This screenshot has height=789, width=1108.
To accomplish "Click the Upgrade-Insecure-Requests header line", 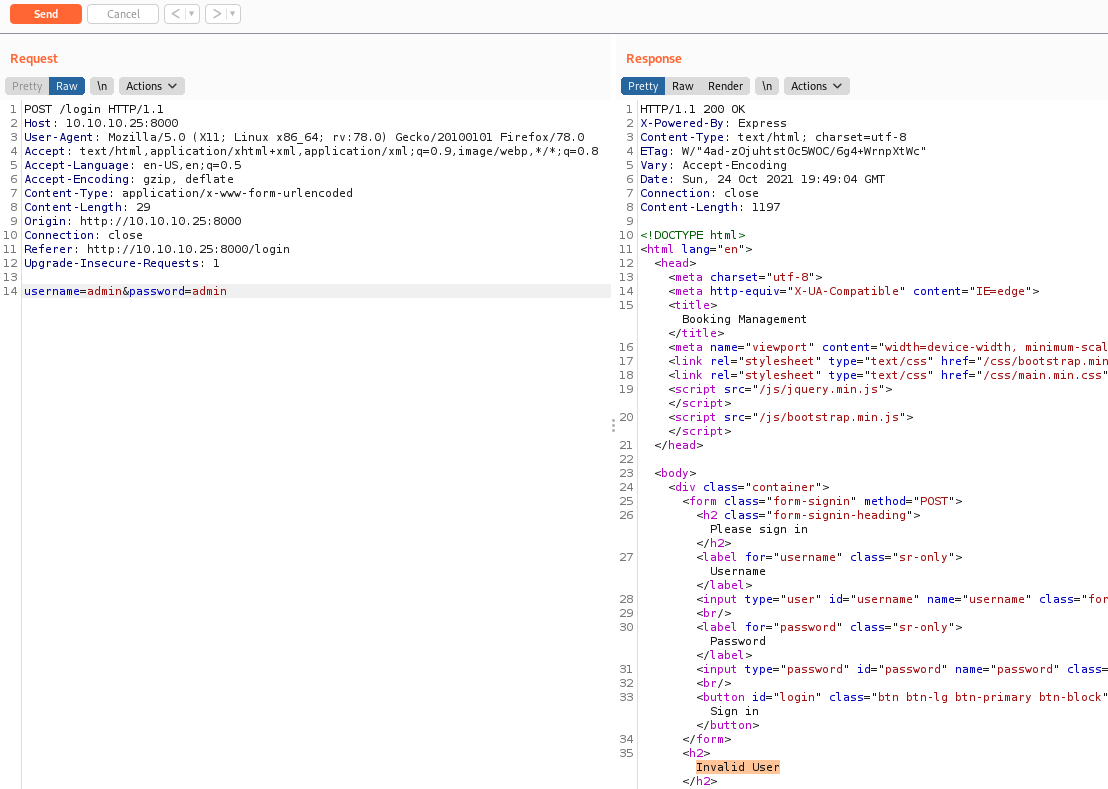I will [122, 263].
